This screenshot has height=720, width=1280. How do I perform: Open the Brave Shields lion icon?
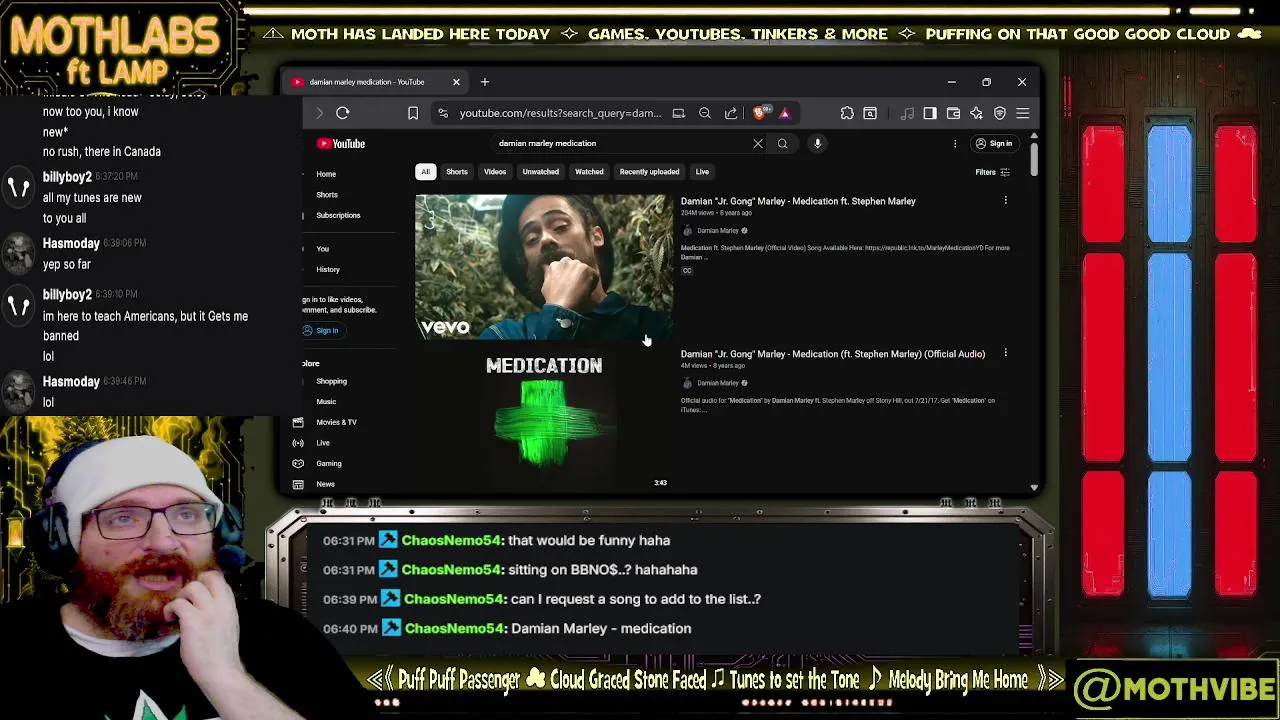761,113
